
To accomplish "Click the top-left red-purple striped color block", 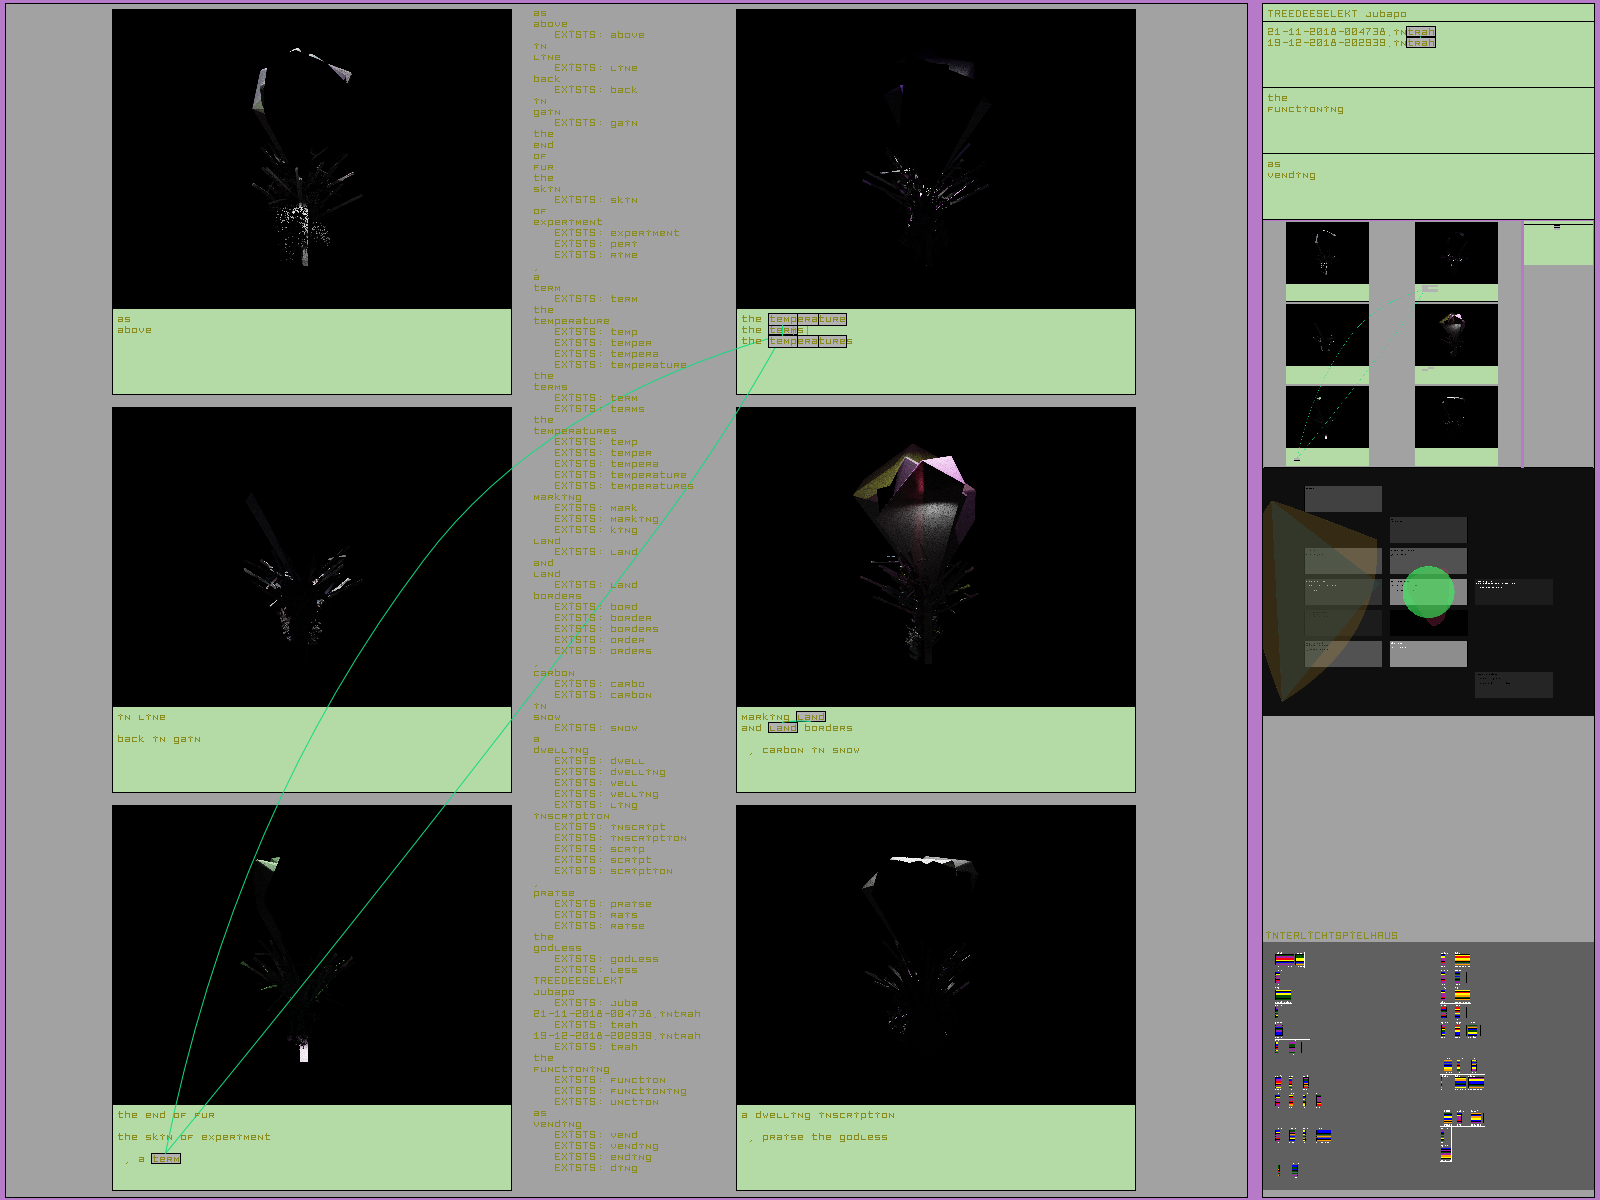I will pos(1284,959).
